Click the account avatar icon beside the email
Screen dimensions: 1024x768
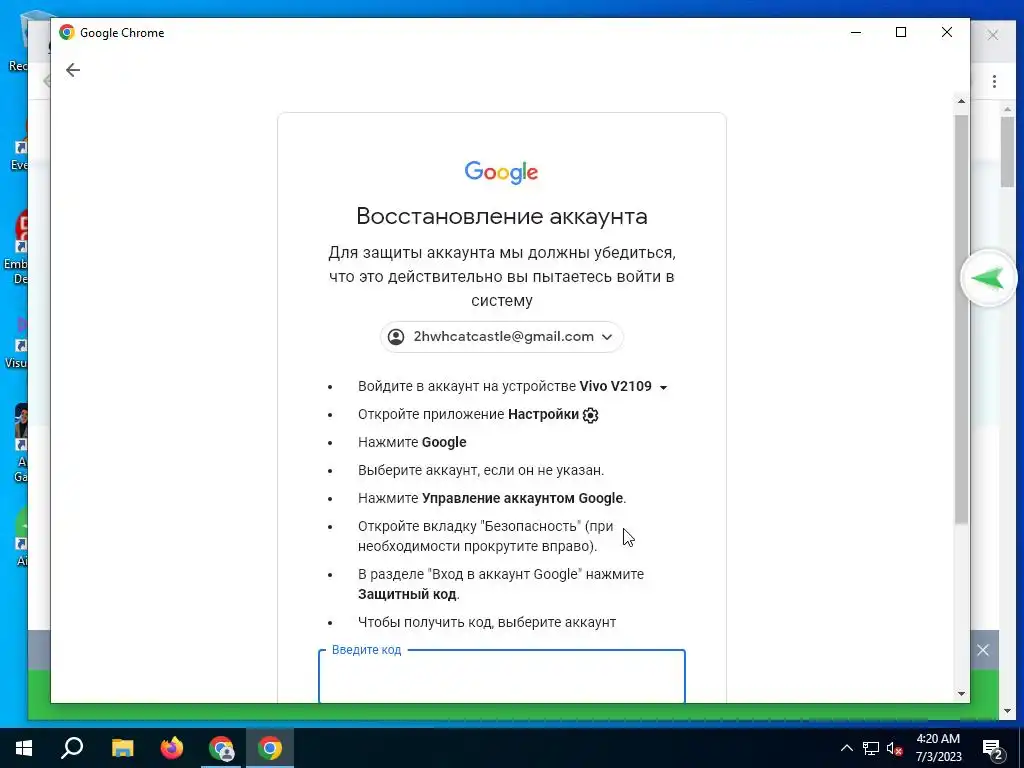tap(396, 337)
